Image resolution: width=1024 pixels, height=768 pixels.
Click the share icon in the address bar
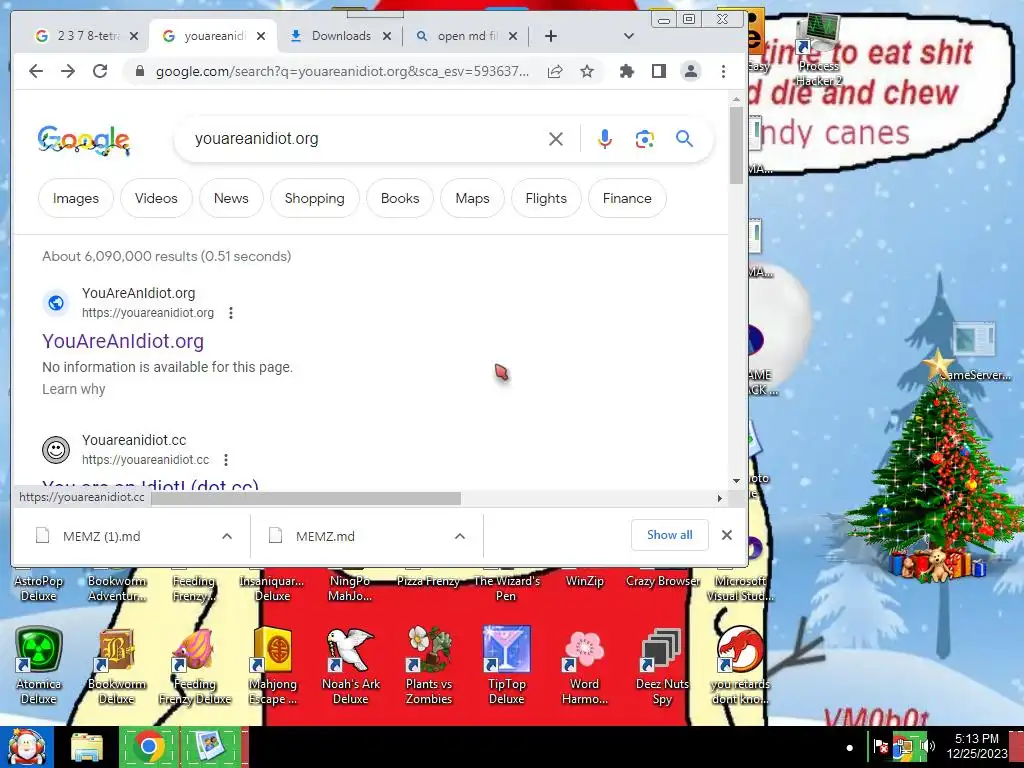click(555, 71)
